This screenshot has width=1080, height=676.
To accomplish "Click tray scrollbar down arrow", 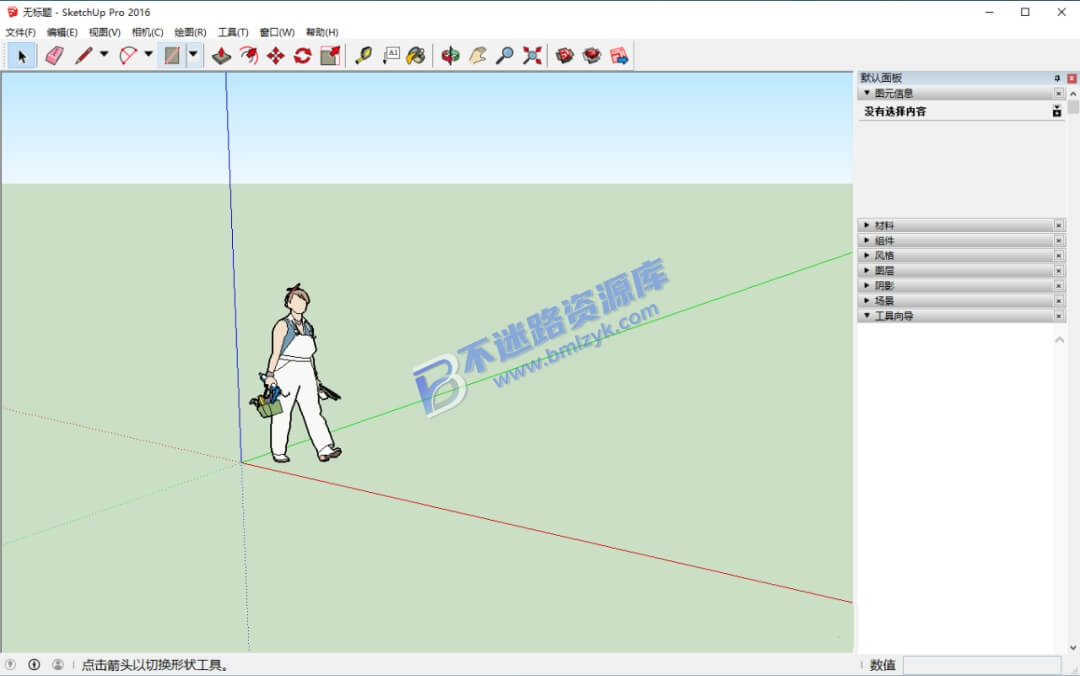I will tap(1073, 648).
